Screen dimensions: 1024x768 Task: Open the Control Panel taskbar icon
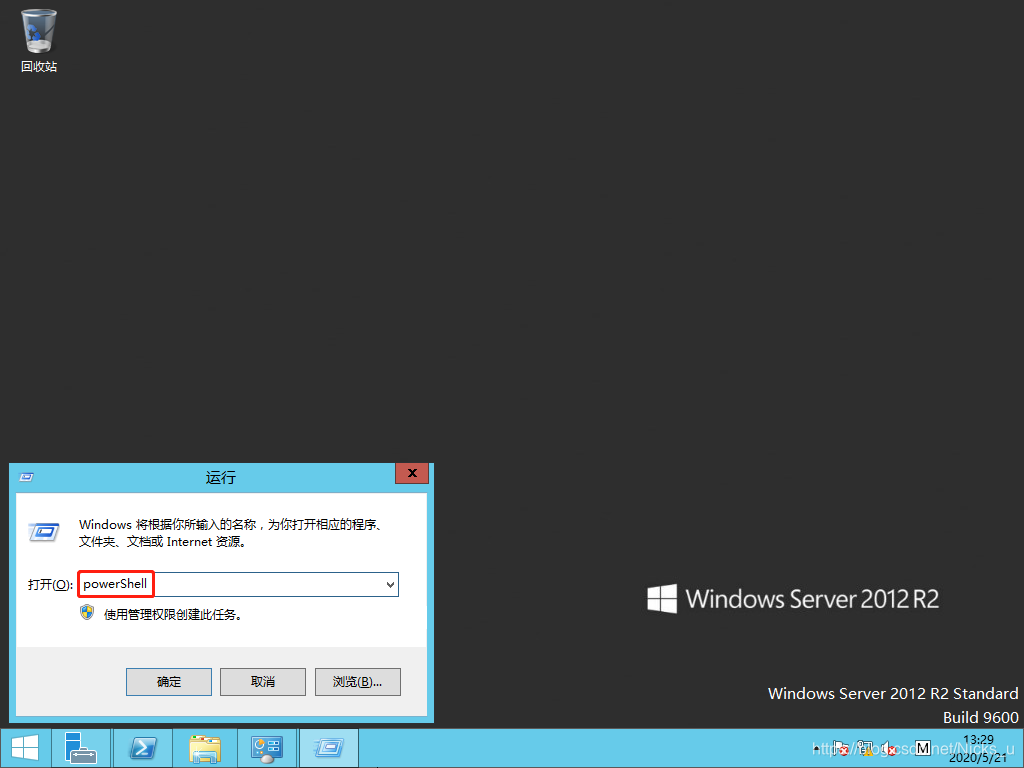pos(266,748)
